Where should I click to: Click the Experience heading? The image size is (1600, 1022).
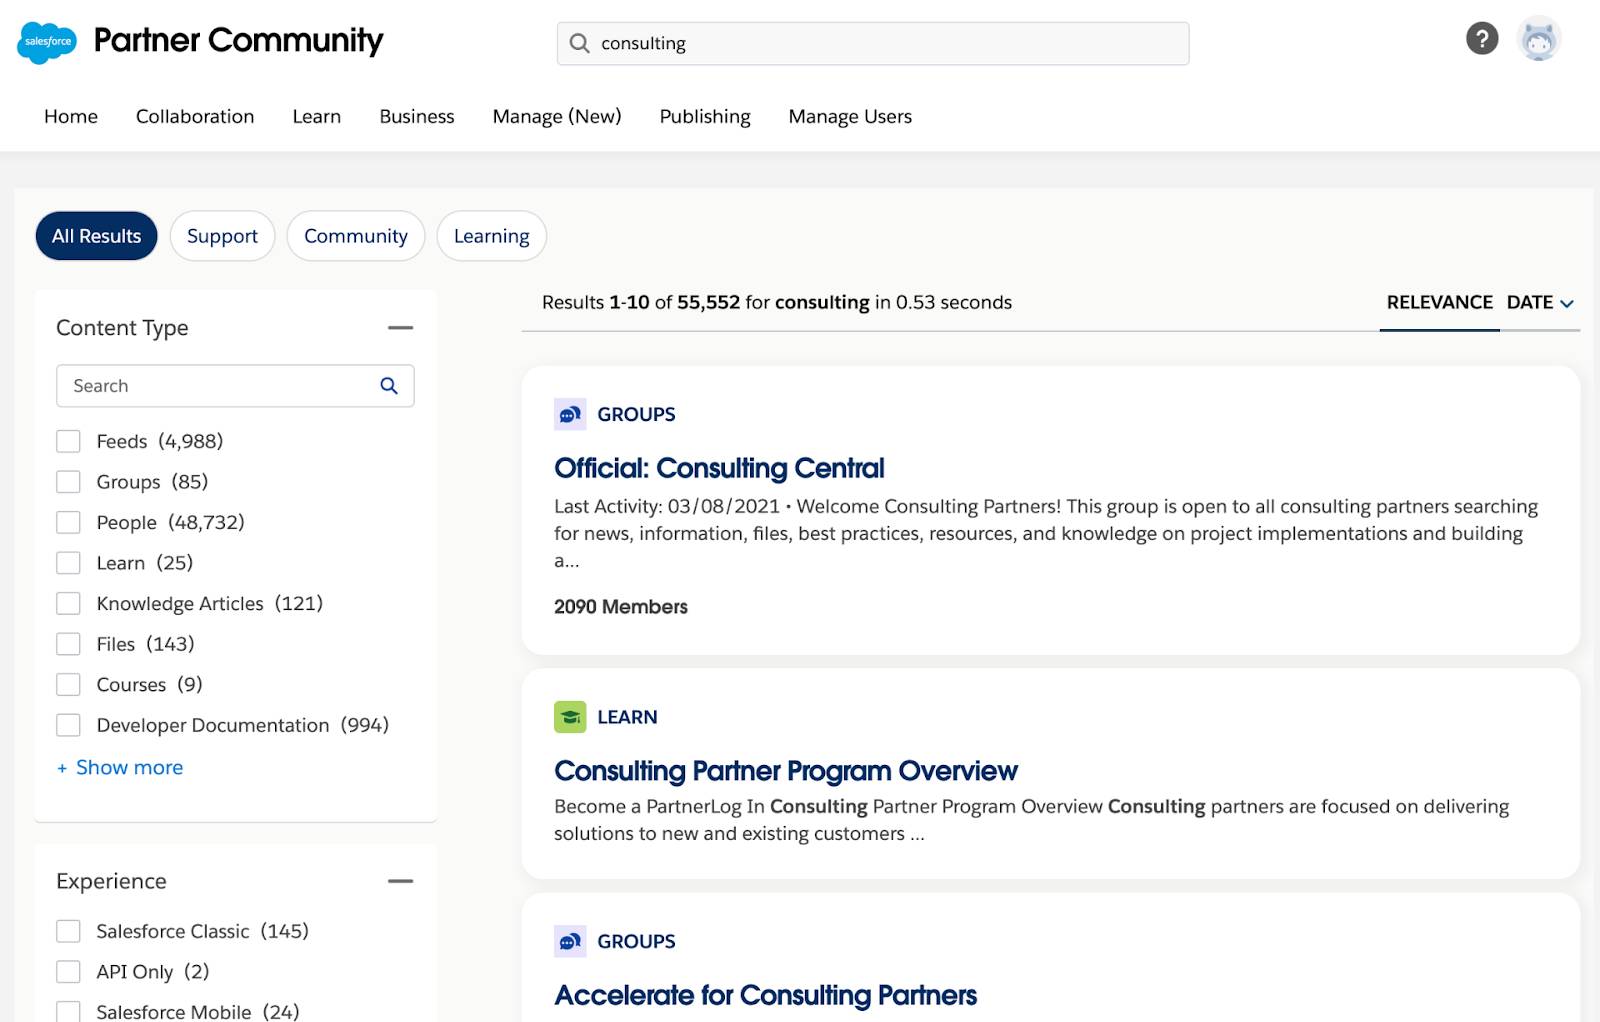(111, 881)
